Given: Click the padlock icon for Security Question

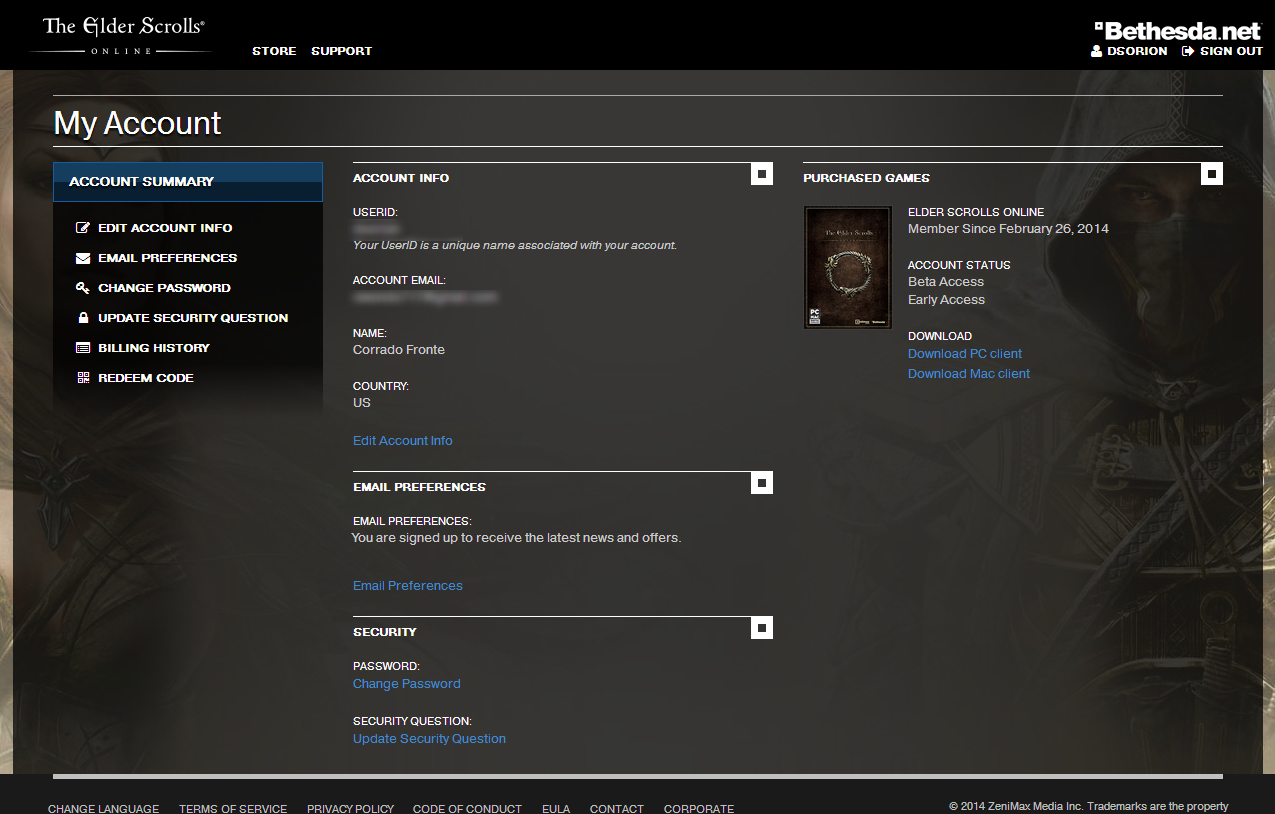Looking at the screenshot, I should 83,318.
